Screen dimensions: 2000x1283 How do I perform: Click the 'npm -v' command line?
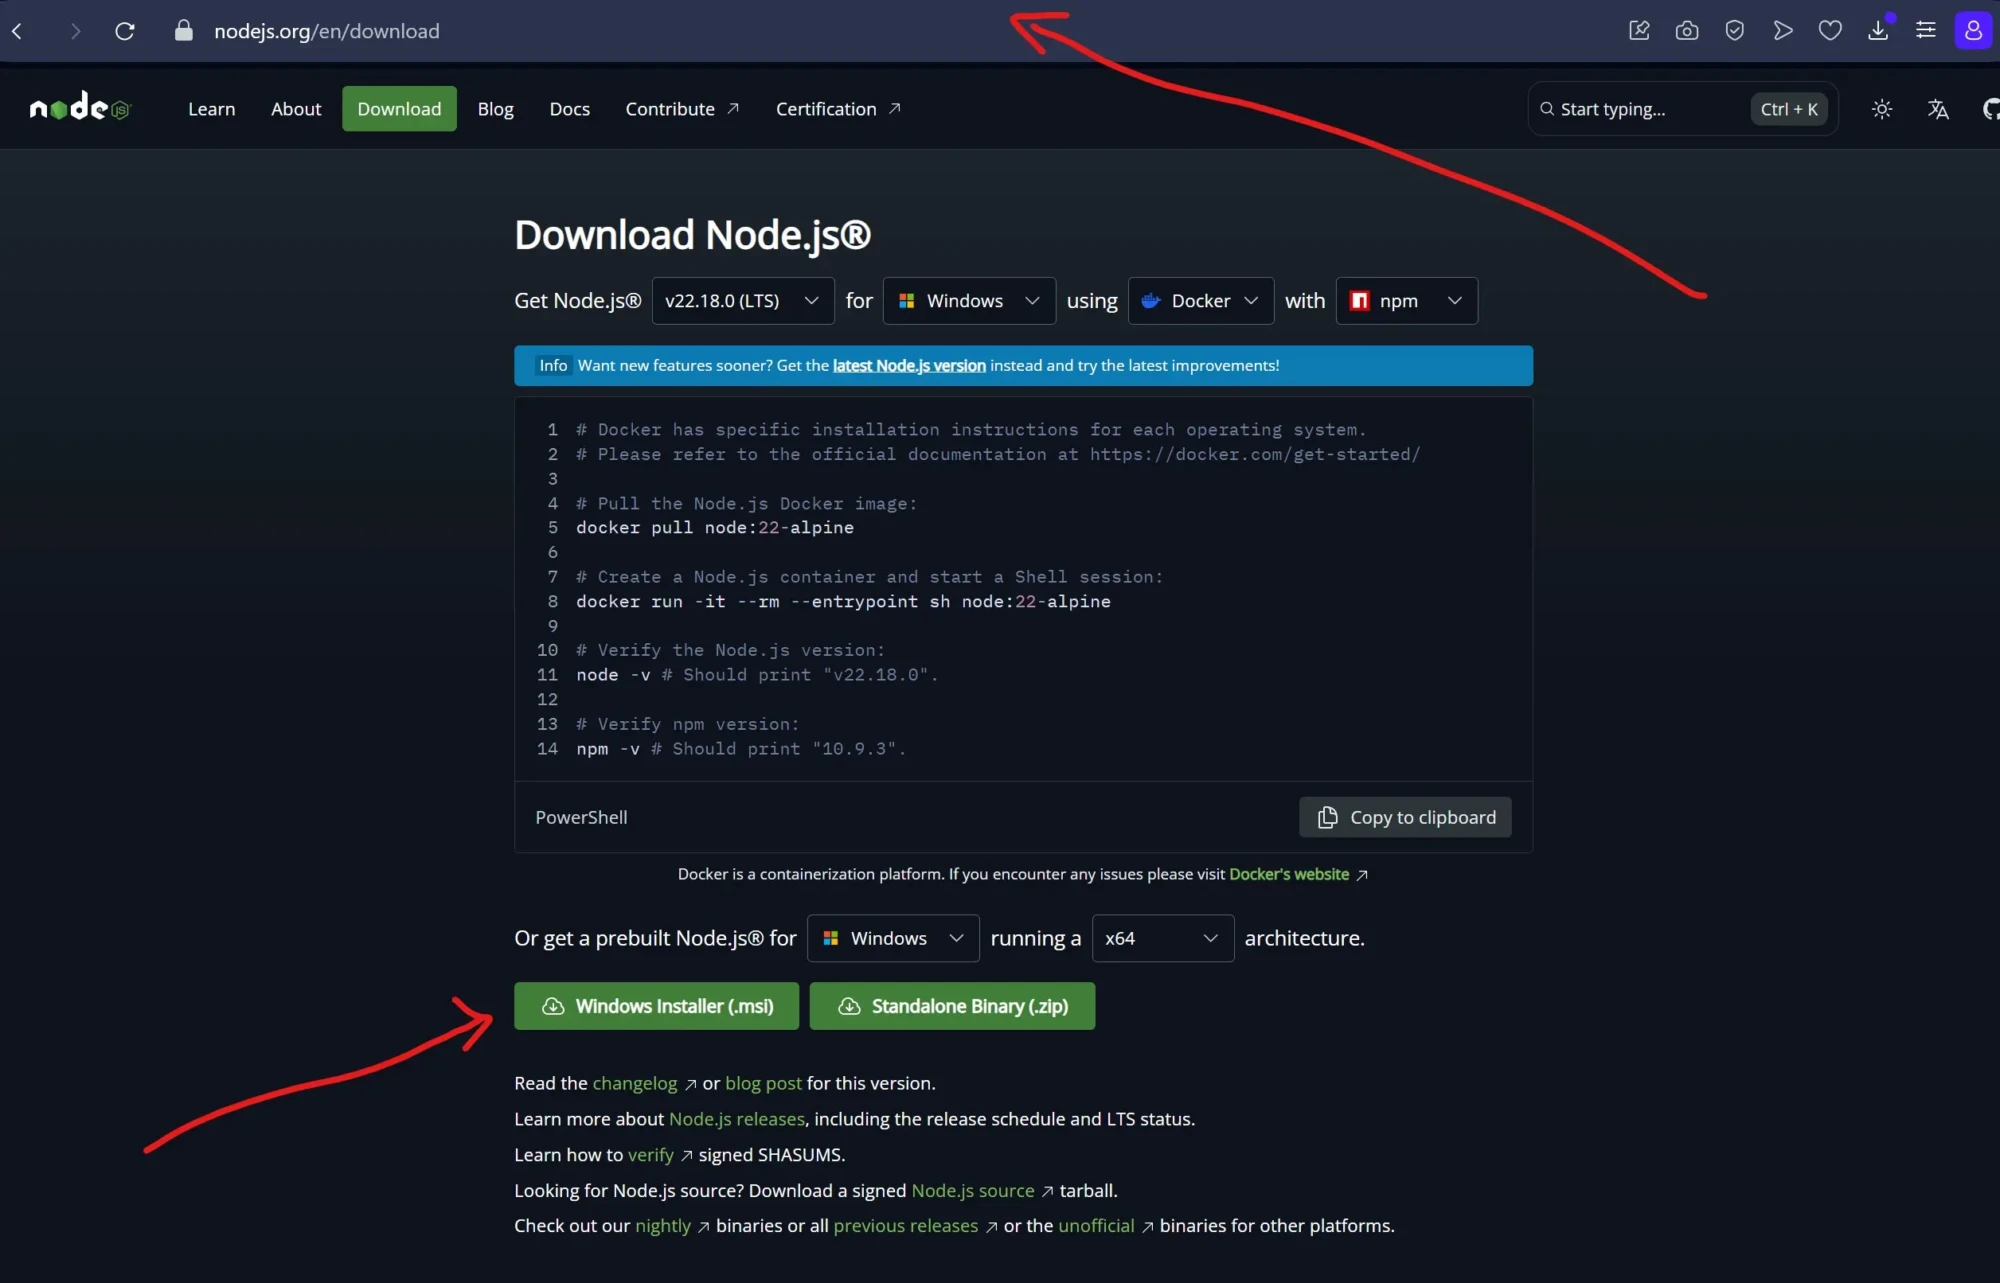(x=741, y=749)
